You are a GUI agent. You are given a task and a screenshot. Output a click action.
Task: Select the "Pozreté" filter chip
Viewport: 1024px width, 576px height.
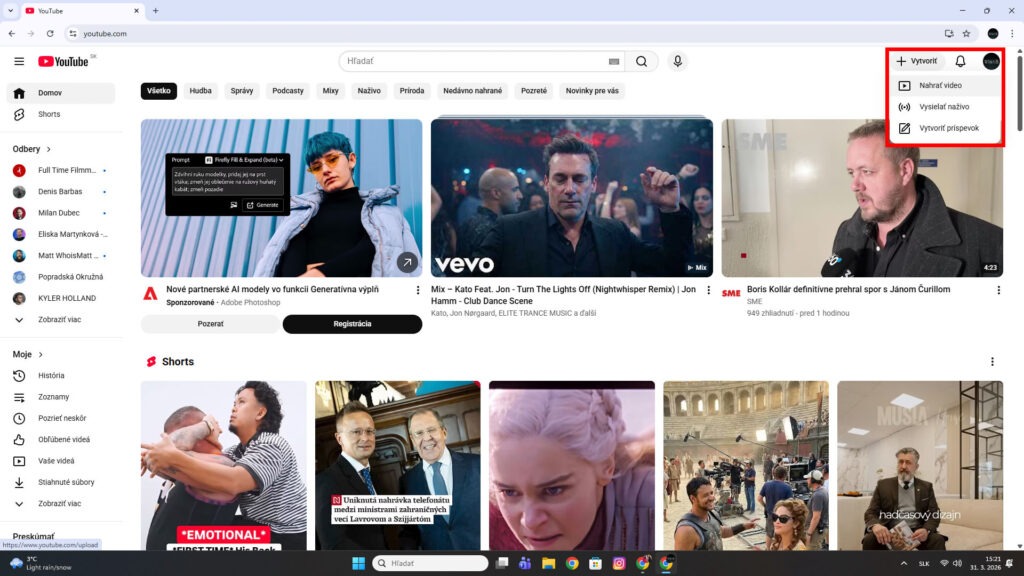[534, 90]
